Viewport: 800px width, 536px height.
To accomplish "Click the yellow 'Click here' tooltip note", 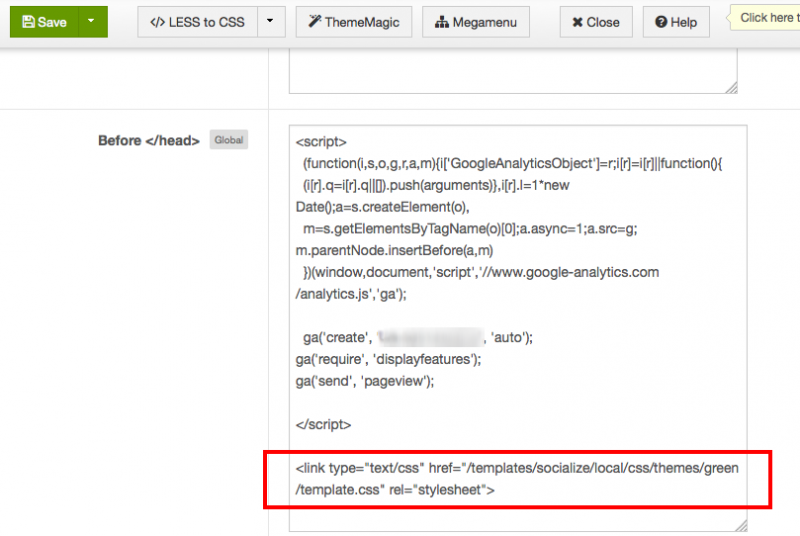I will point(765,18).
